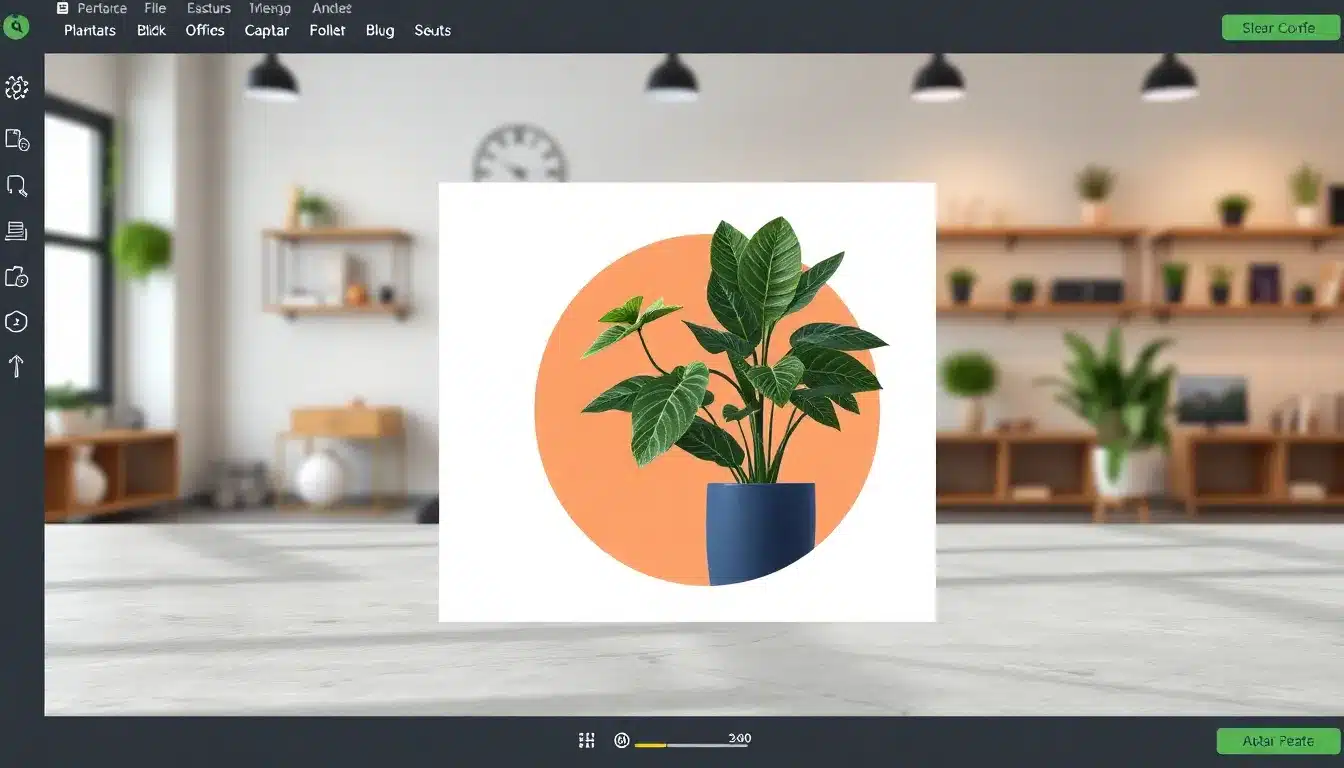
Task: Activate the magnify selection tool
Action: click(x=17, y=186)
